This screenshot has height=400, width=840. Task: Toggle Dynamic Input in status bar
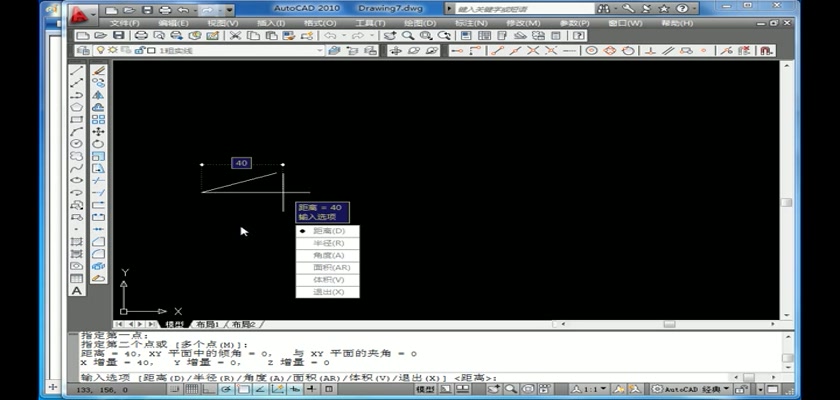pyautogui.click(x=294, y=389)
